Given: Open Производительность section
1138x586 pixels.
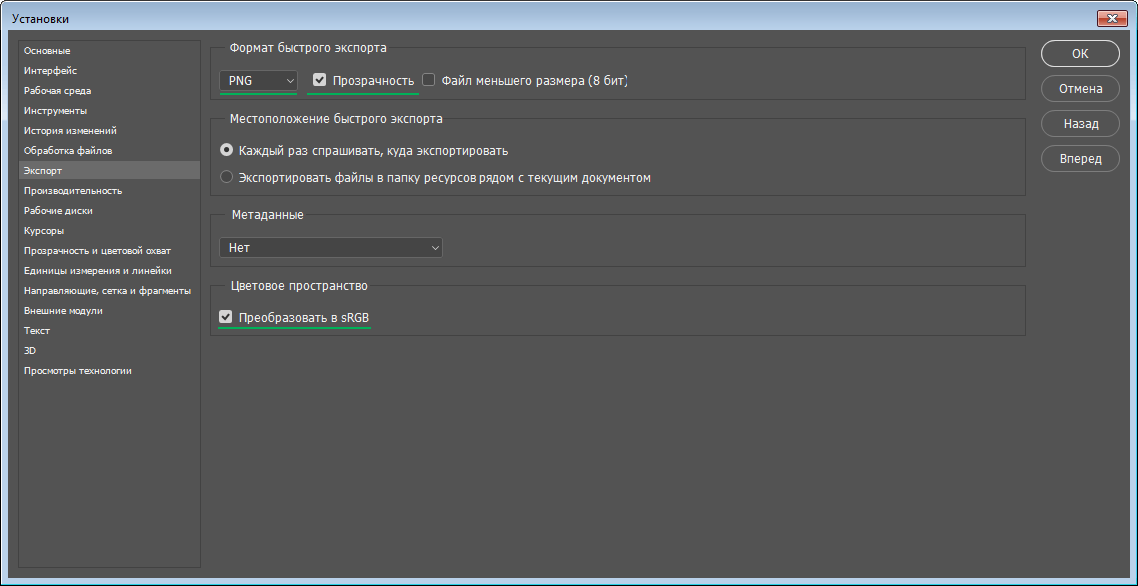Looking at the screenshot, I should [110, 190].
